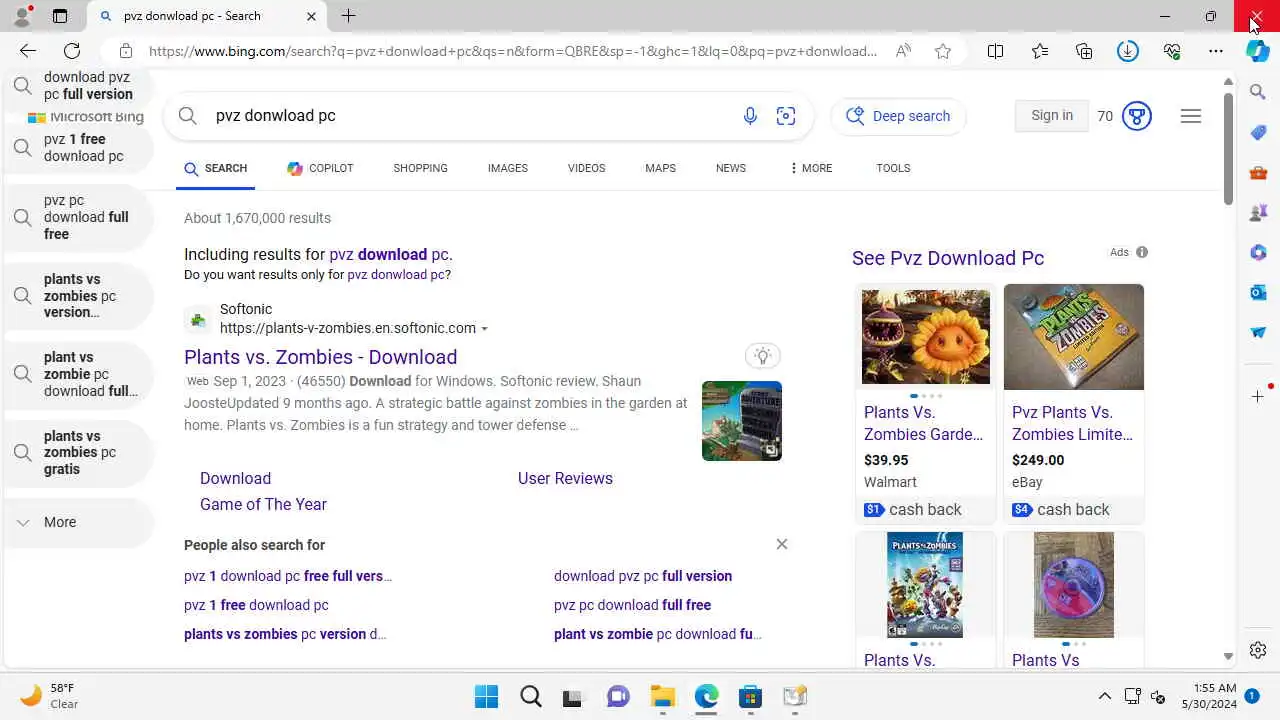Click the browser address bar URL

[513, 51]
